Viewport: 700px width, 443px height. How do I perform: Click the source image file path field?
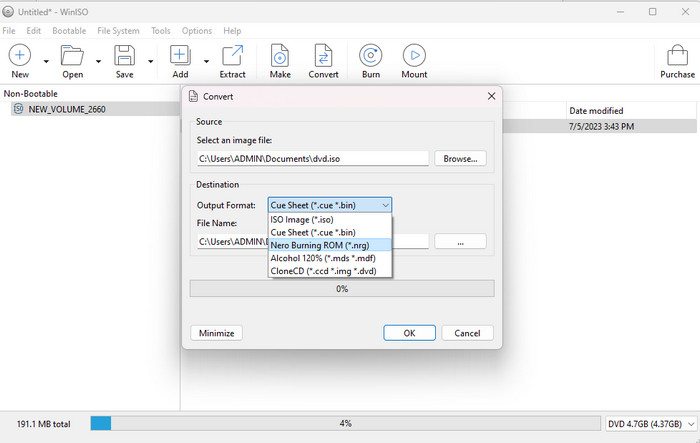click(x=313, y=159)
